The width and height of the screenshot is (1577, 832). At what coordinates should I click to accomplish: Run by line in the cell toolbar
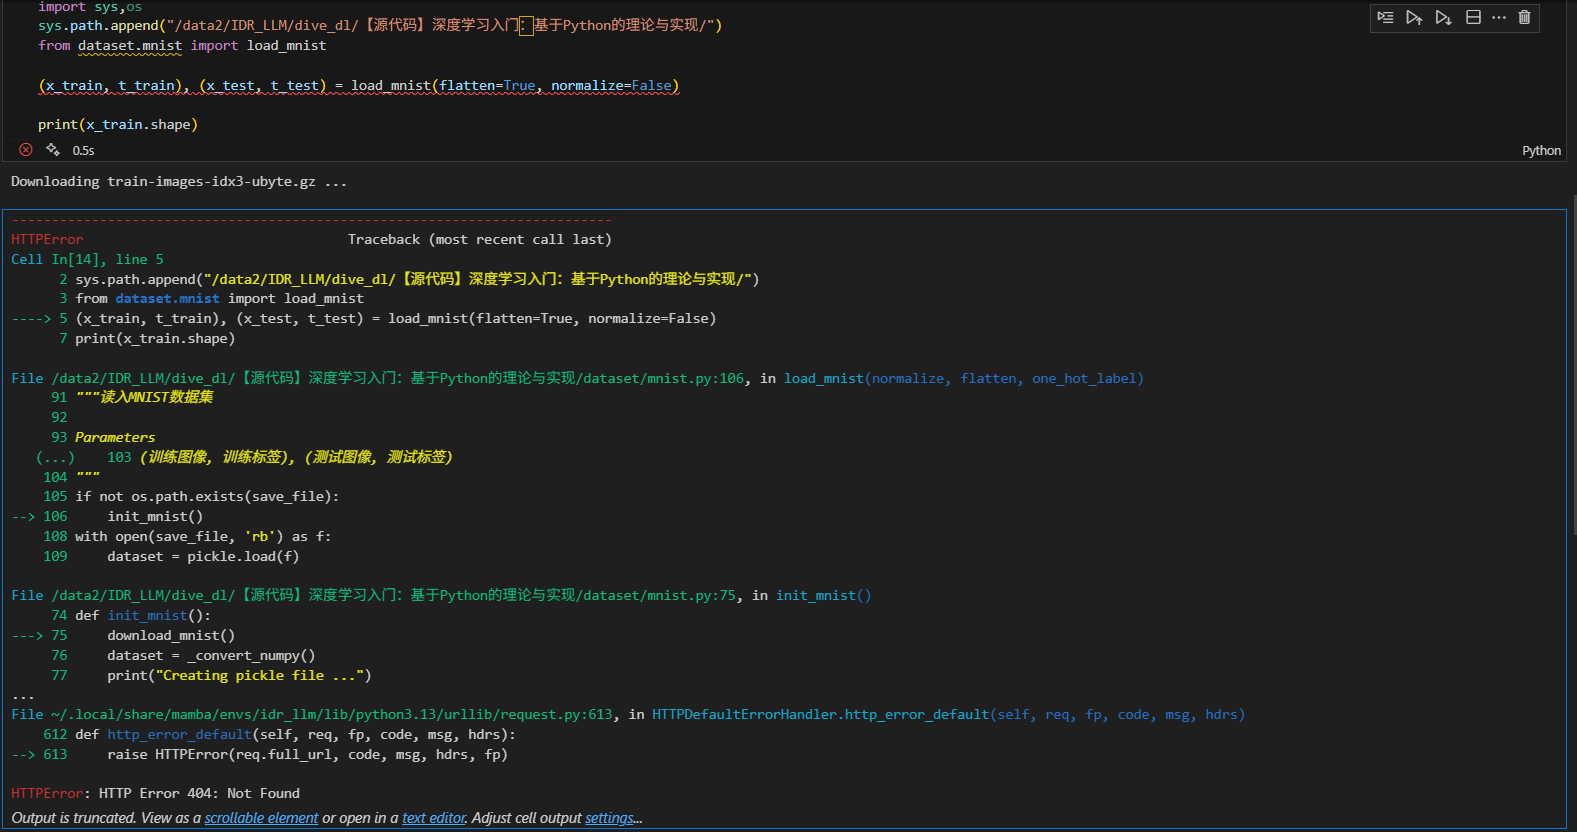click(1385, 17)
